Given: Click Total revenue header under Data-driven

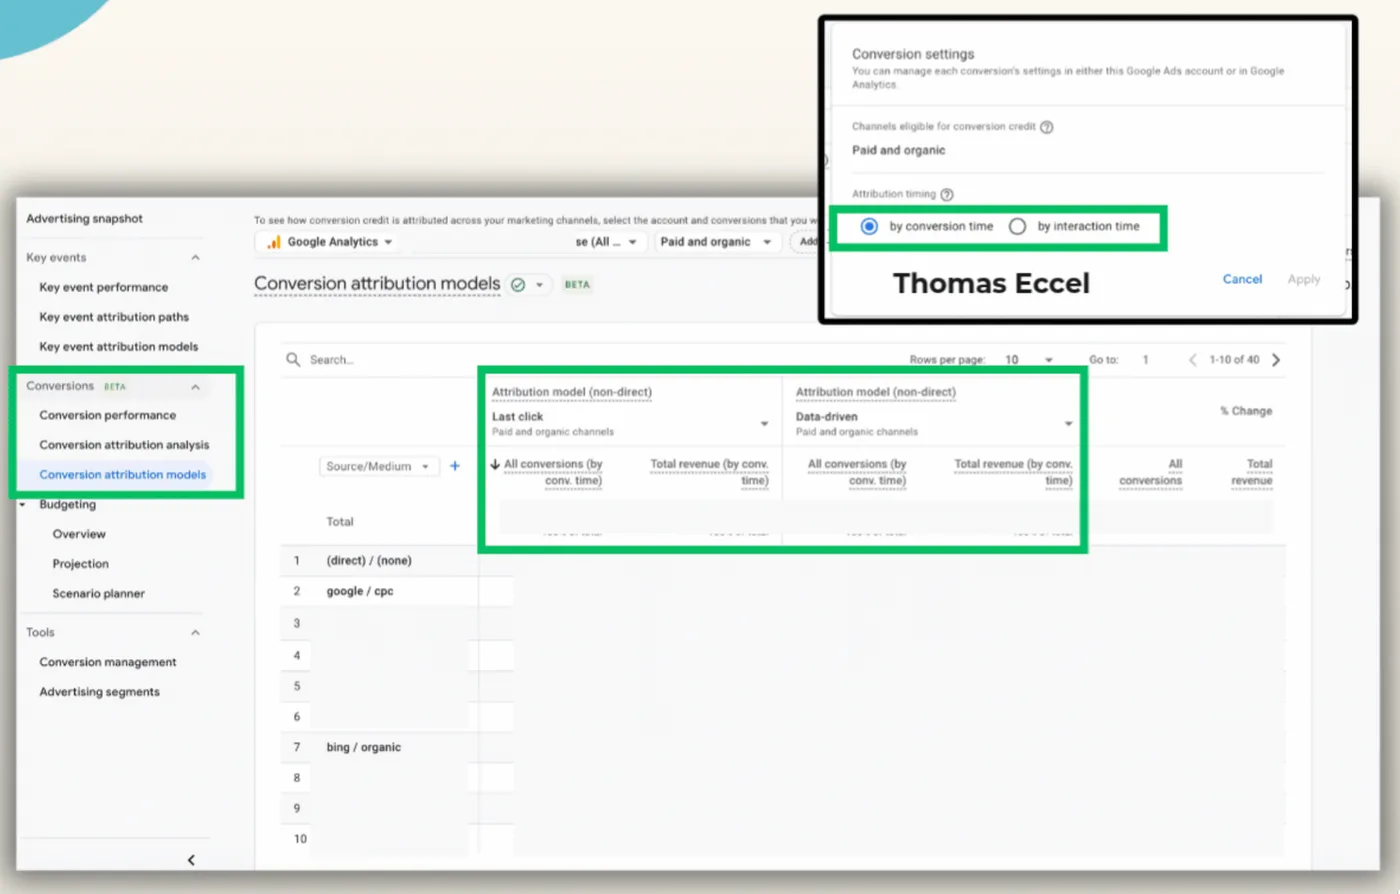Looking at the screenshot, I should [x=1013, y=472].
